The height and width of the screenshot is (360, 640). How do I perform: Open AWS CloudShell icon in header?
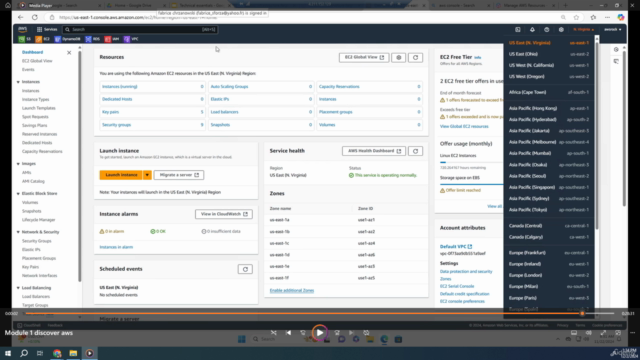coord(518,29)
